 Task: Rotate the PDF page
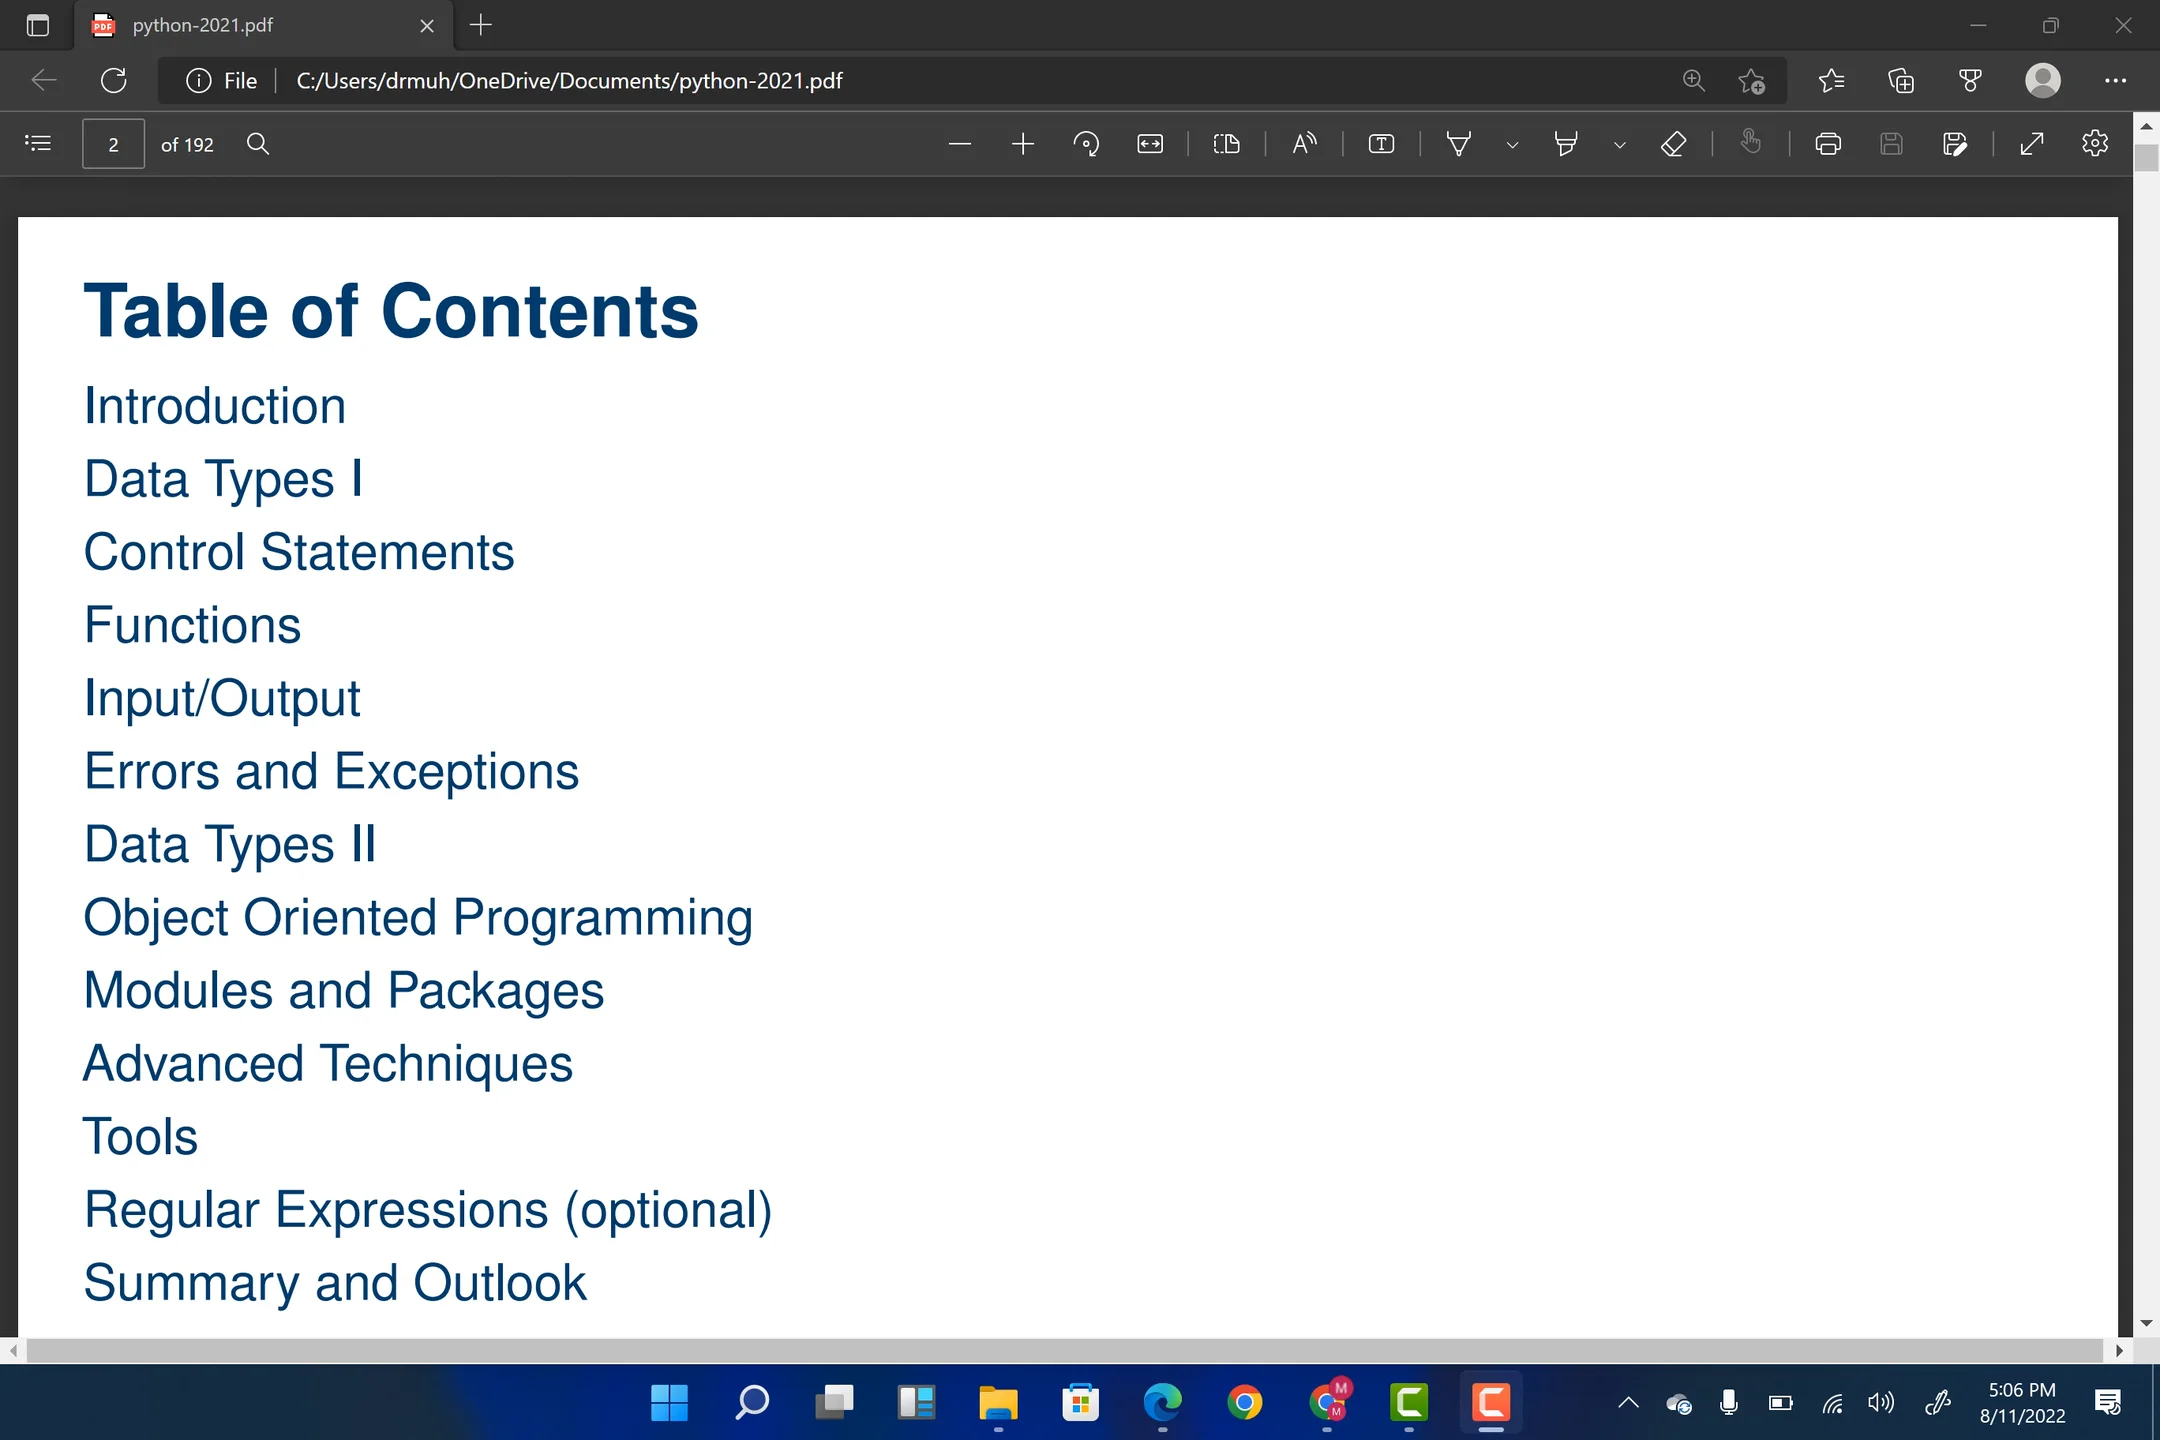(x=1086, y=143)
